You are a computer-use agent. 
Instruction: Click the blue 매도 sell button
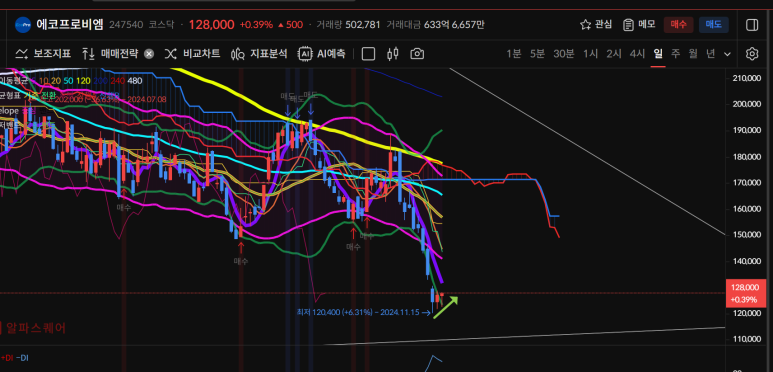713,25
